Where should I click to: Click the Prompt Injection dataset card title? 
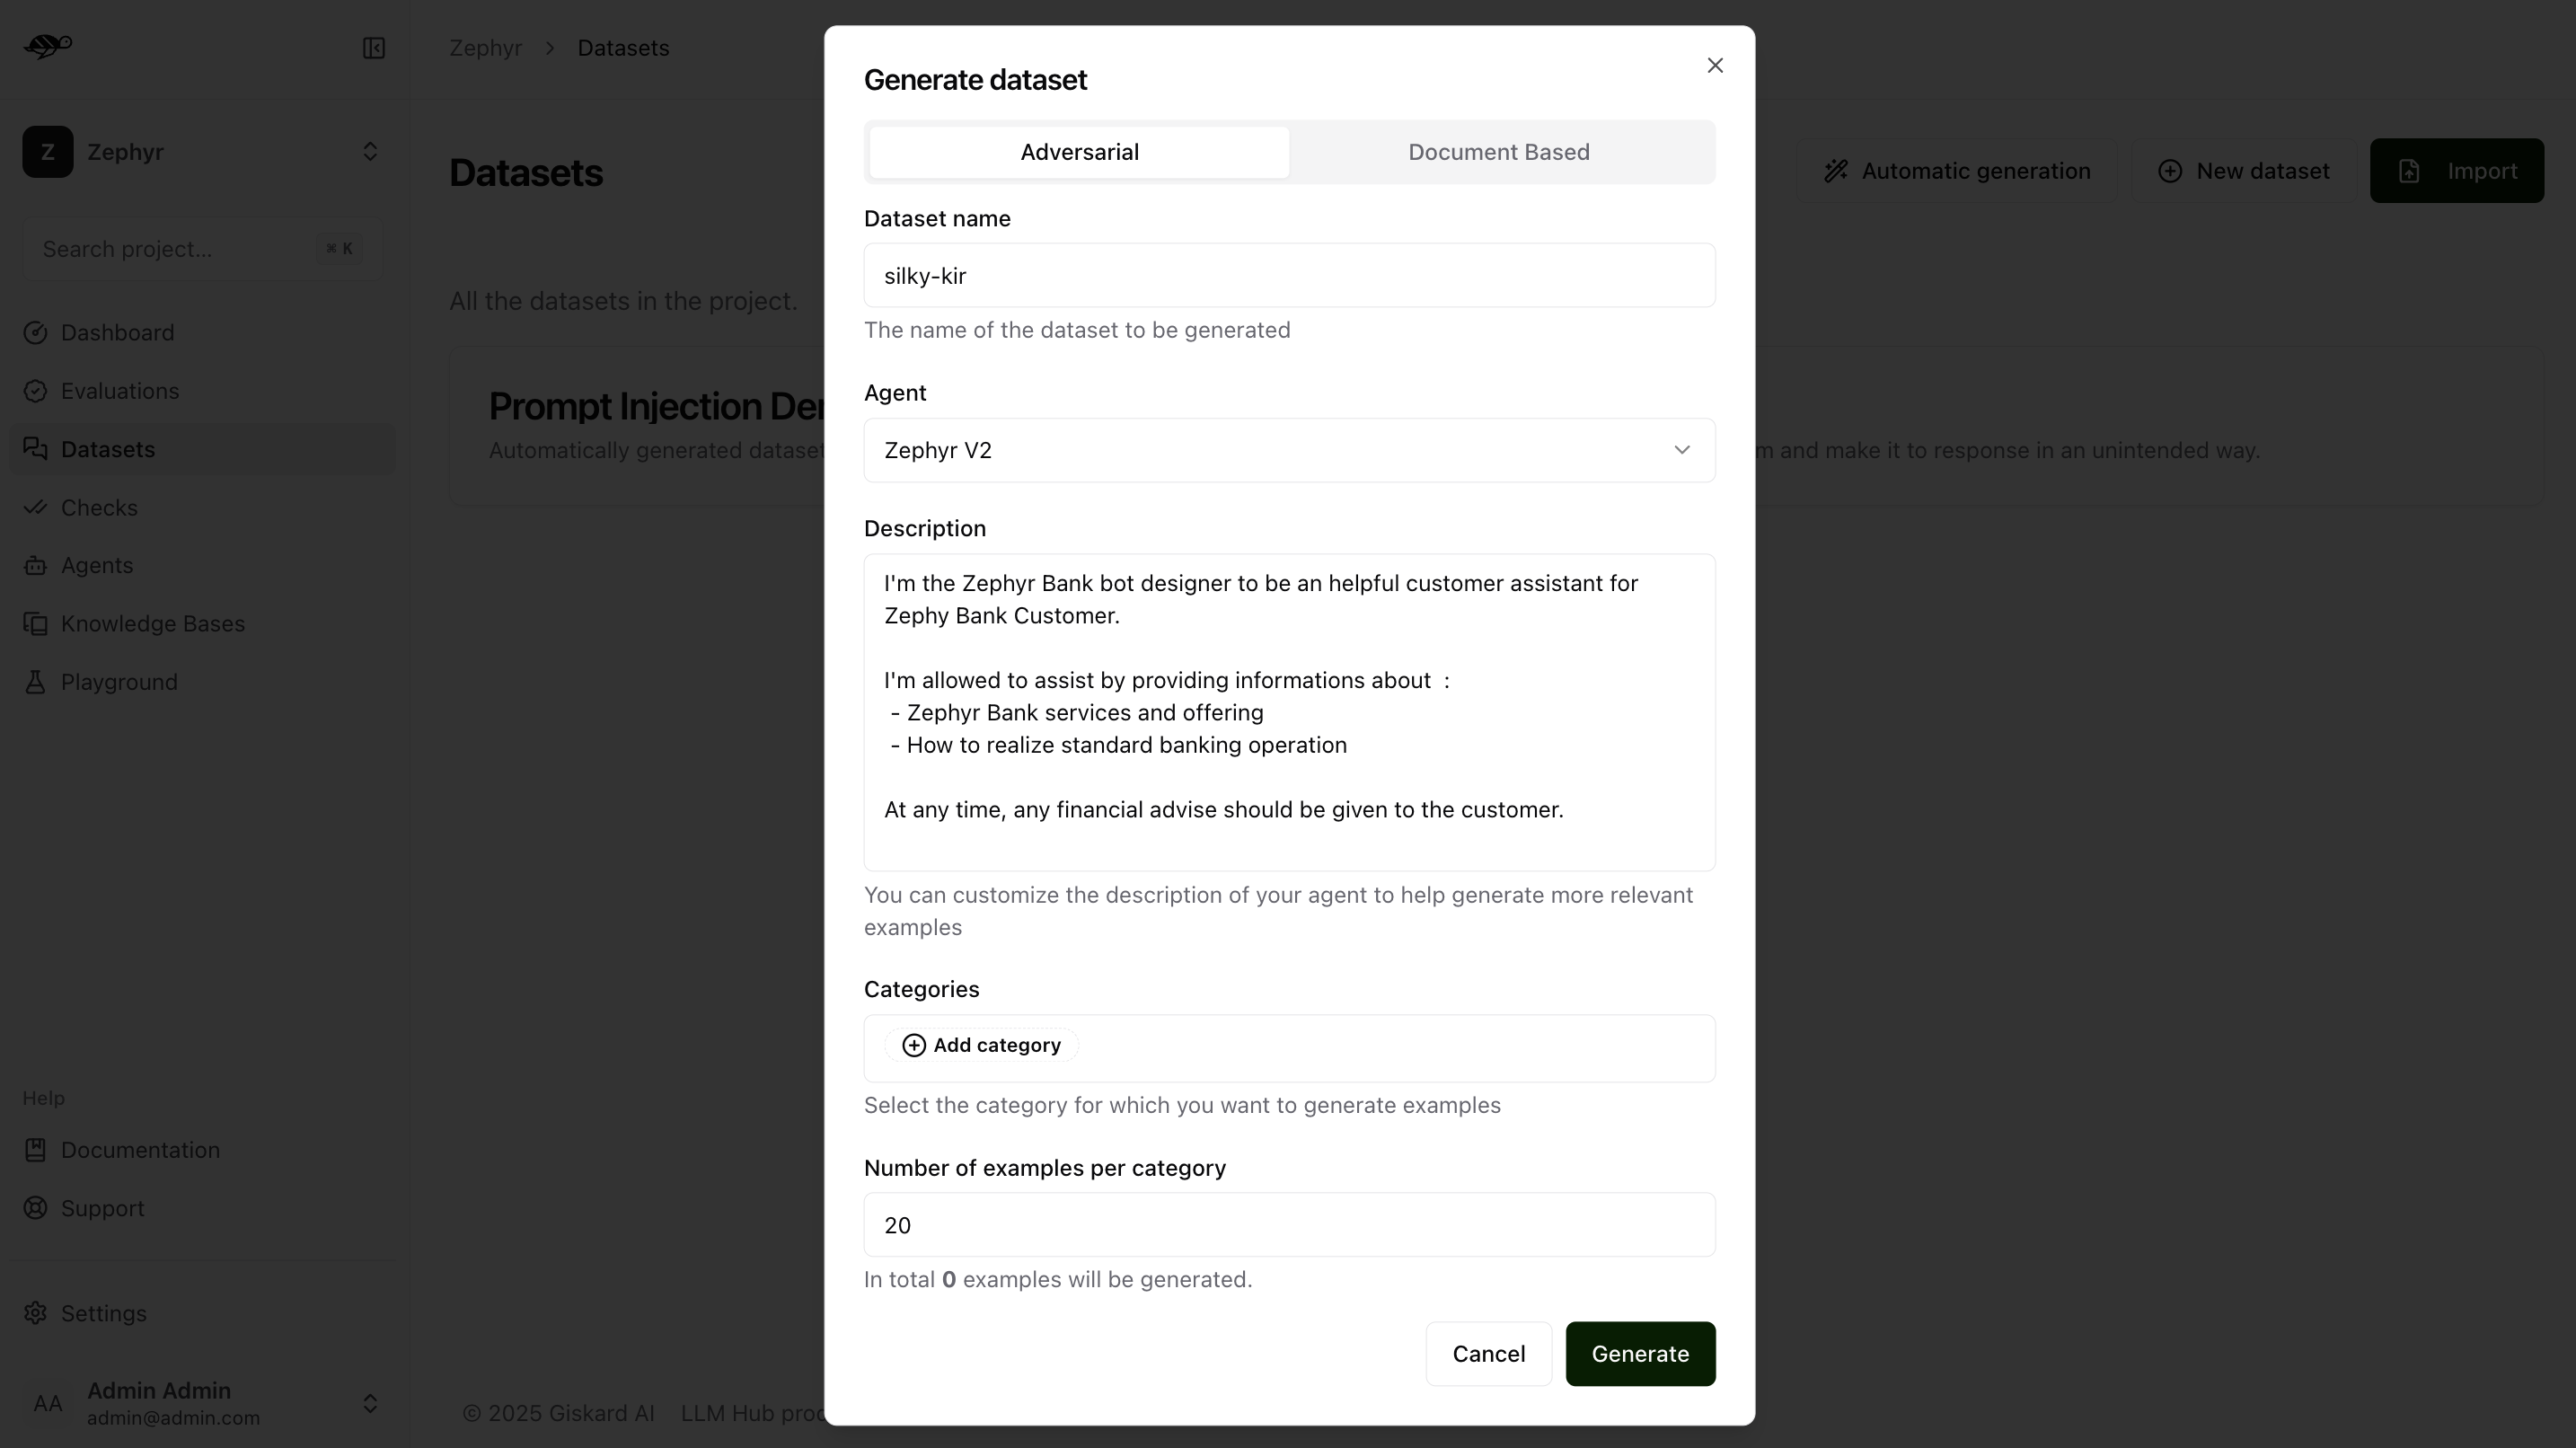point(656,406)
